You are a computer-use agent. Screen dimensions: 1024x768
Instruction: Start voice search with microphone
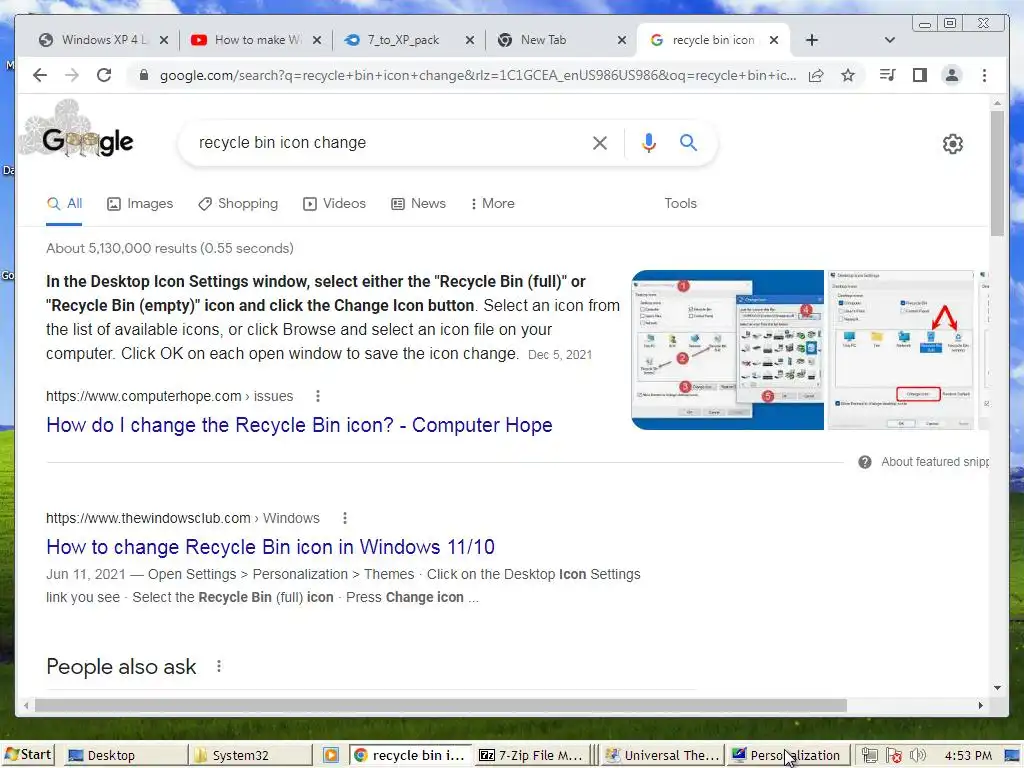(x=648, y=143)
